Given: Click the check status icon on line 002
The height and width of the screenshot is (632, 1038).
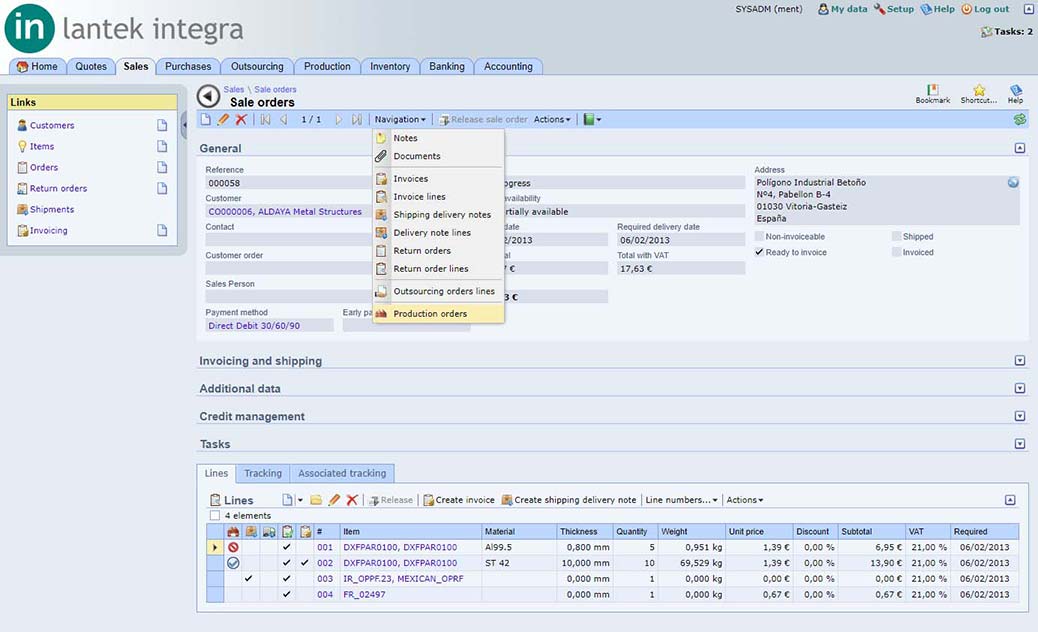Looking at the screenshot, I should click(233, 563).
